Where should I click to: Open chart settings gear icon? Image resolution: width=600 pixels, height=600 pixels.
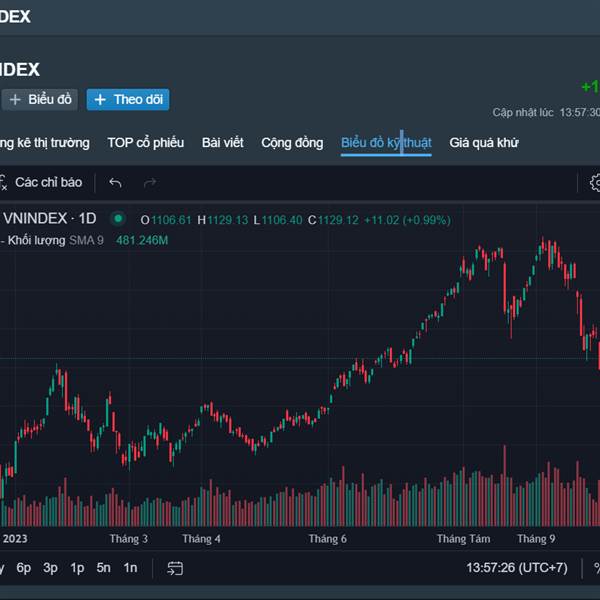(x=595, y=183)
